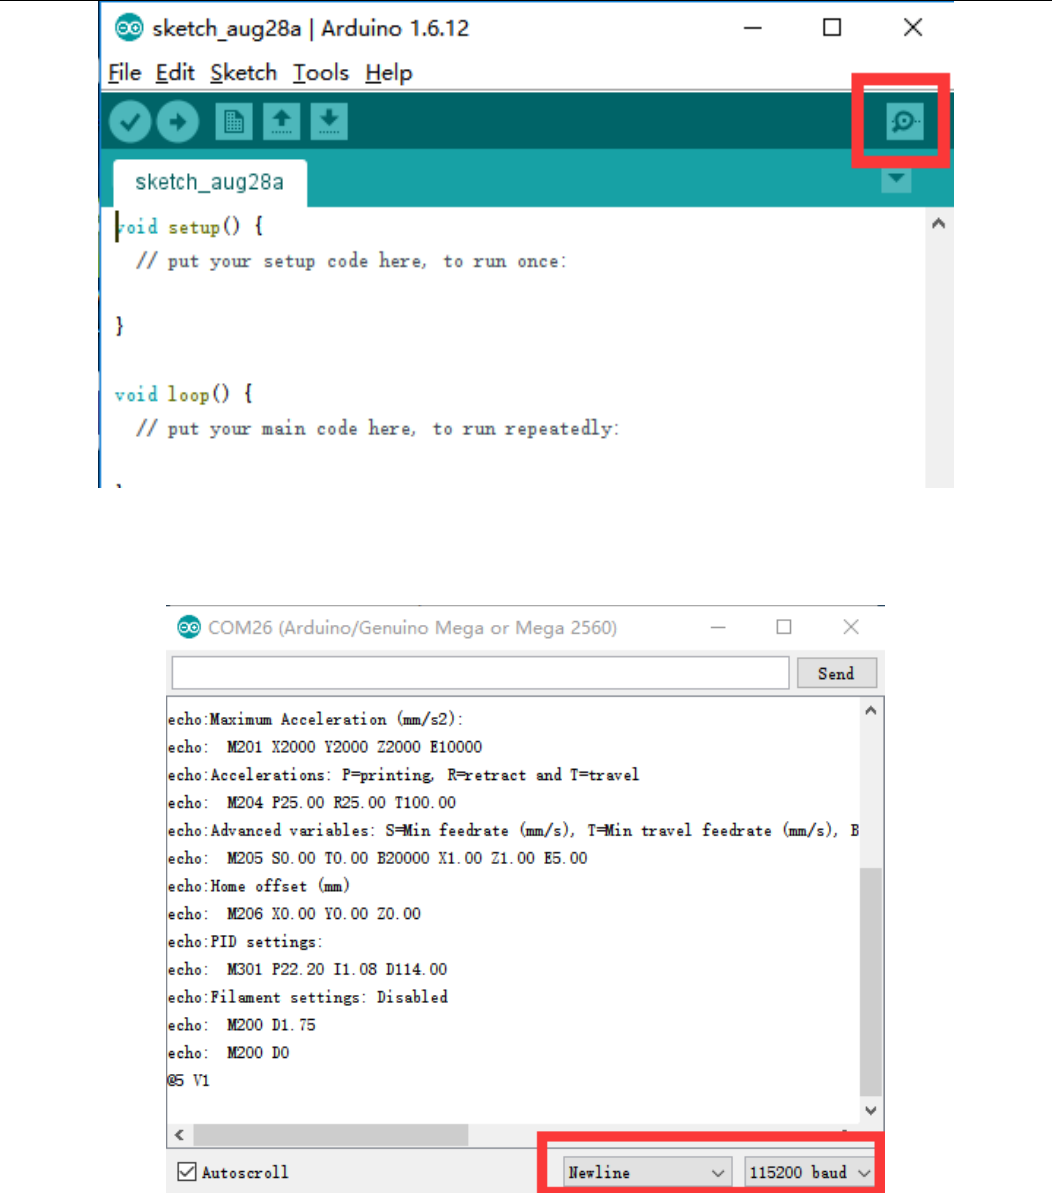Click the editor scrollbar up arrow

(x=939, y=224)
